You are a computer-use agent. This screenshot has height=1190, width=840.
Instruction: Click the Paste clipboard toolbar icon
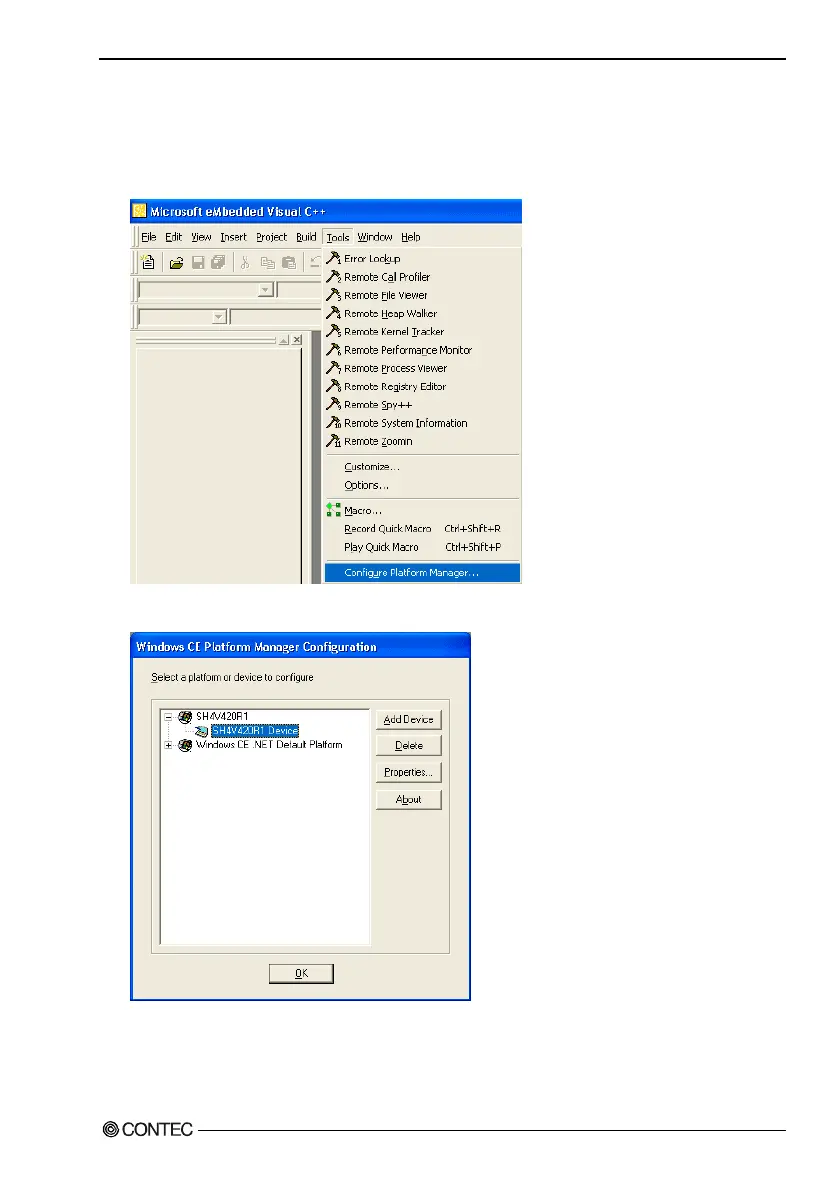click(x=289, y=263)
